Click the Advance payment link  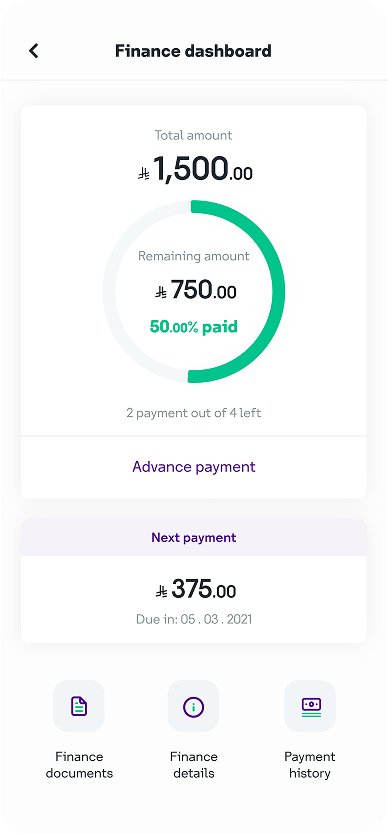(194, 467)
